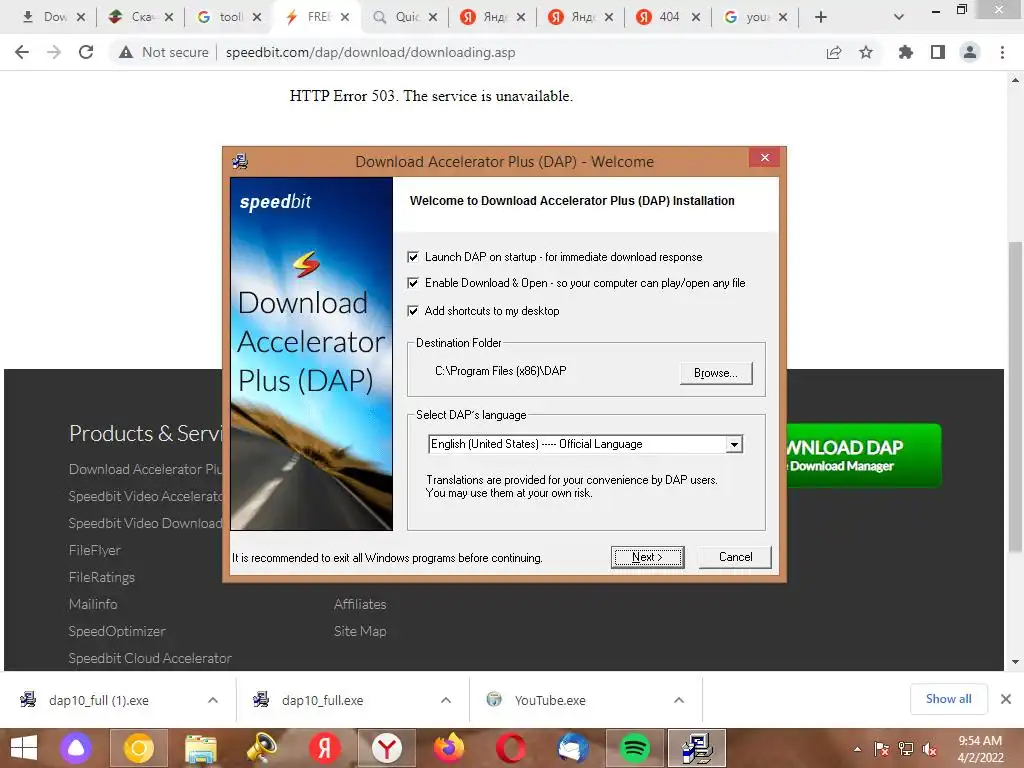This screenshot has width=1024, height=768.
Task: Toggle Add shortcuts to my desktop
Action: (x=413, y=311)
